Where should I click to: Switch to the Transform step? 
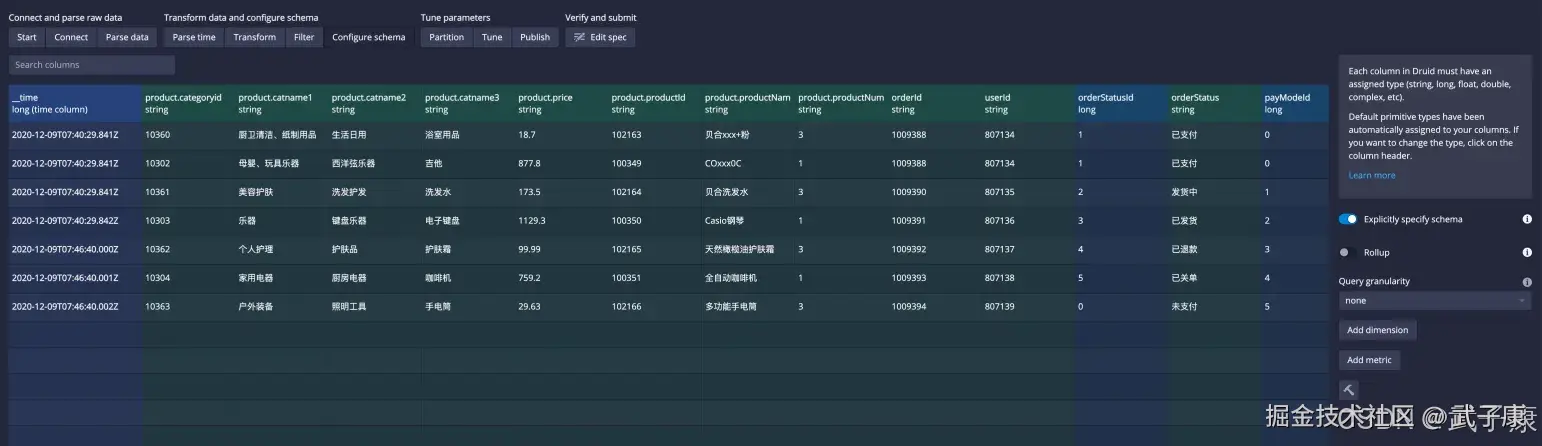tap(255, 37)
